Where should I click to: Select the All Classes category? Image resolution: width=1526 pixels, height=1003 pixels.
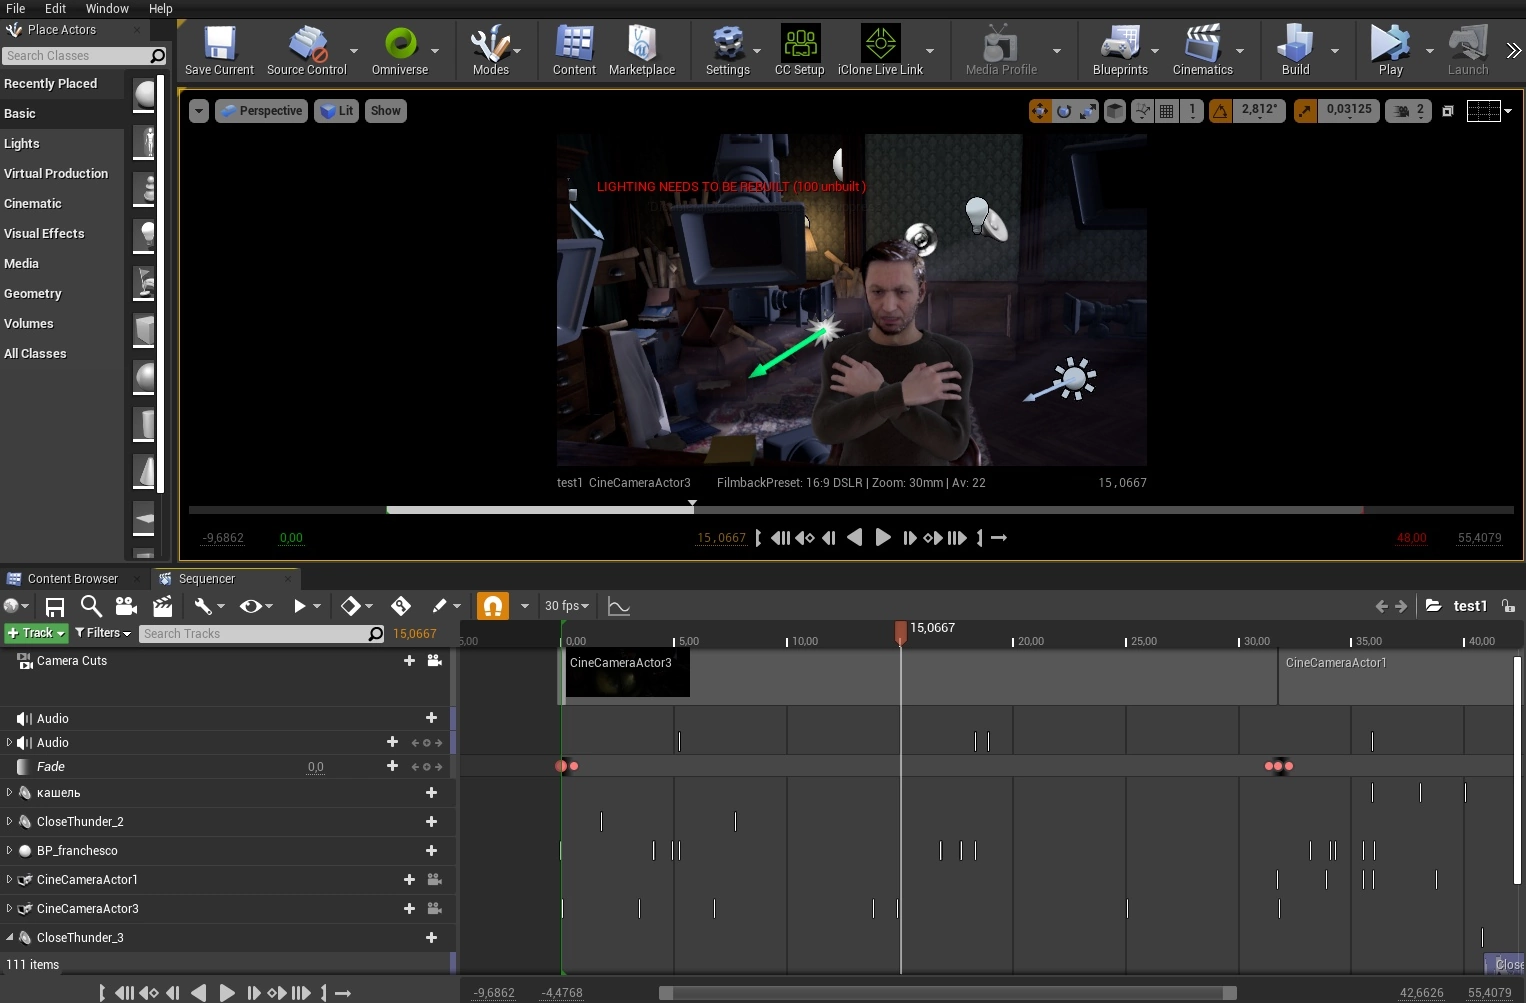(x=62, y=353)
